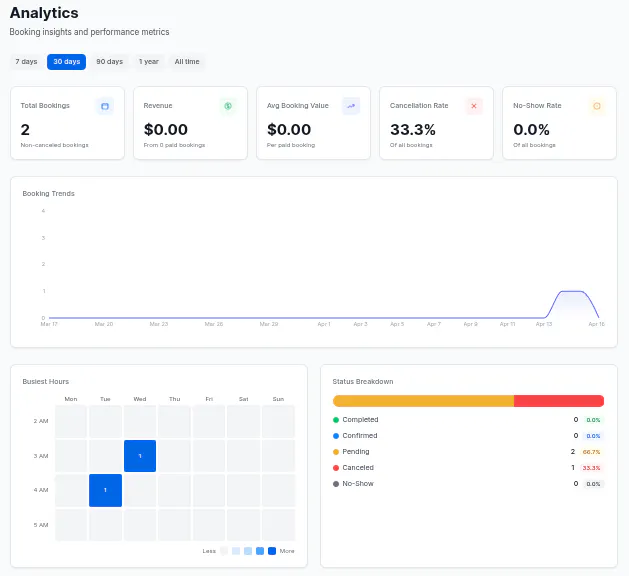The image size is (629, 576).
Task: Click the calendar icon in Total Bookings card
Action: pos(105,106)
